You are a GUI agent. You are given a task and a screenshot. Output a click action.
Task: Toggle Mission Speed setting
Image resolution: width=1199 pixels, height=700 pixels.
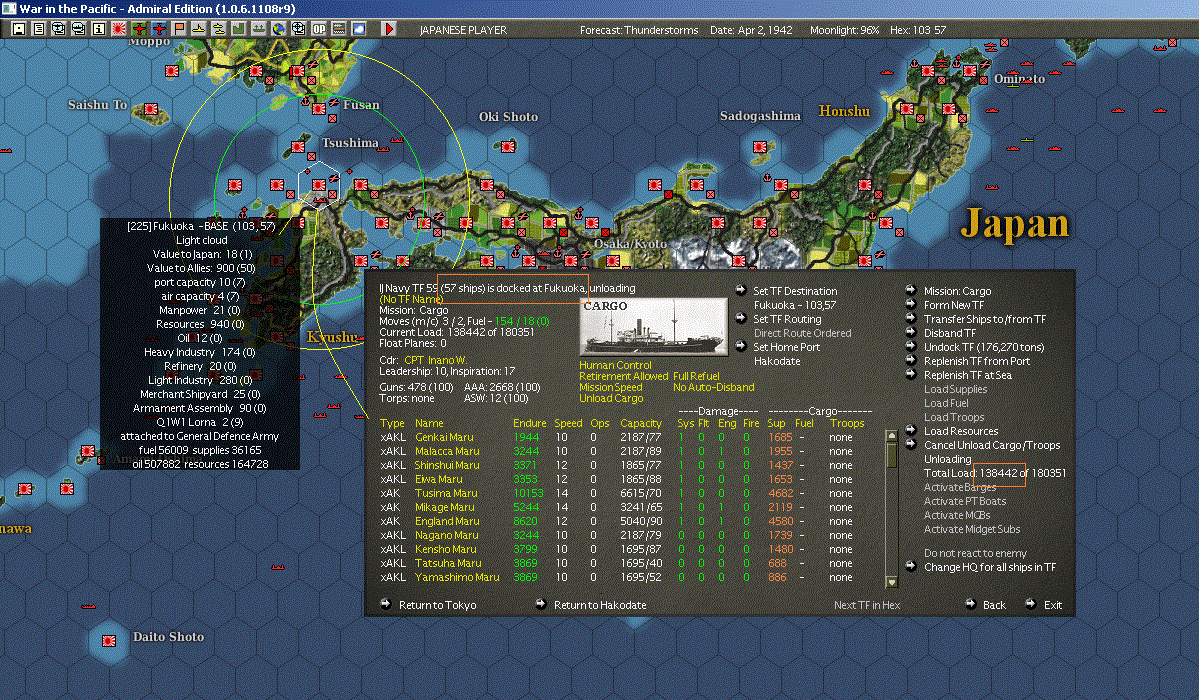611,387
